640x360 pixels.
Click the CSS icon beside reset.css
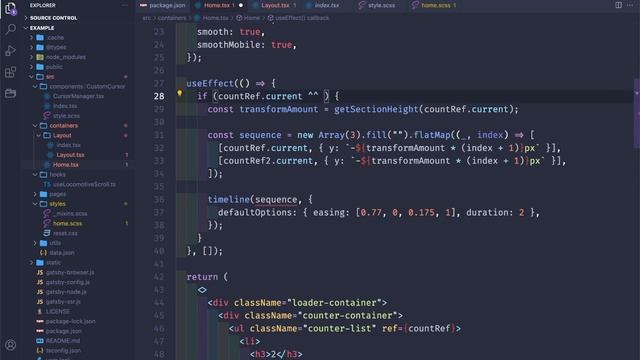pyautogui.click(x=47, y=233)
